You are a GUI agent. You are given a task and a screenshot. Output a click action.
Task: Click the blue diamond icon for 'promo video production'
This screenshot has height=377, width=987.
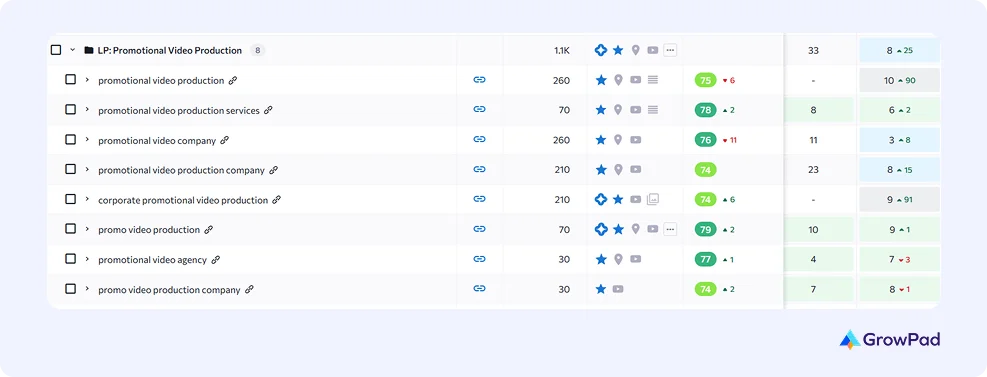click(x=601, y=229)
